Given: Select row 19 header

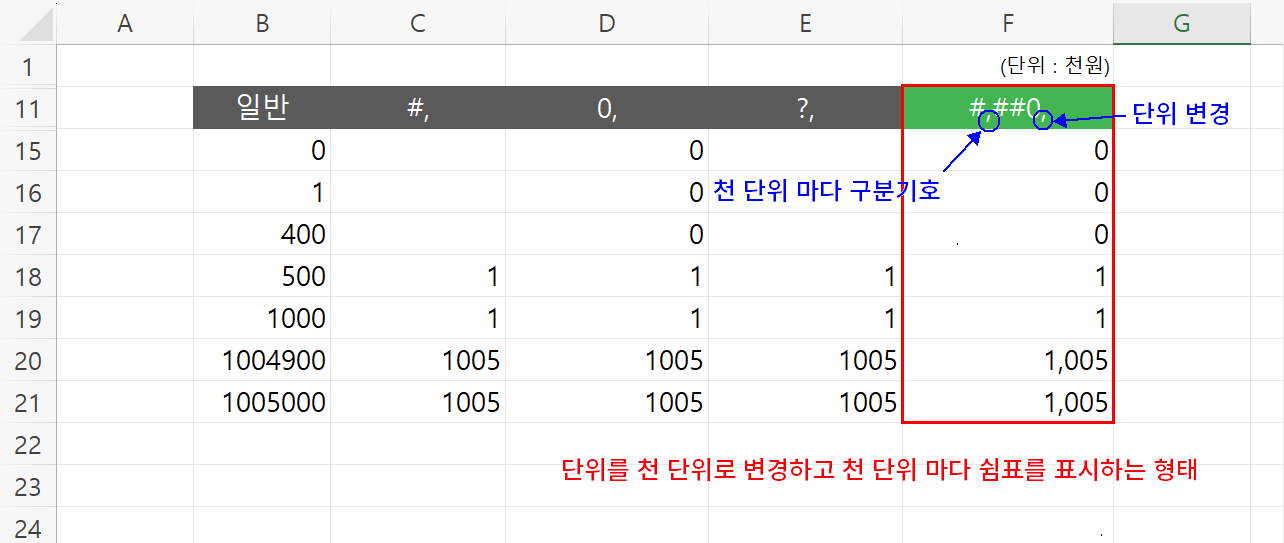Looking at the screenshot, I should click(x=28, y=318).
